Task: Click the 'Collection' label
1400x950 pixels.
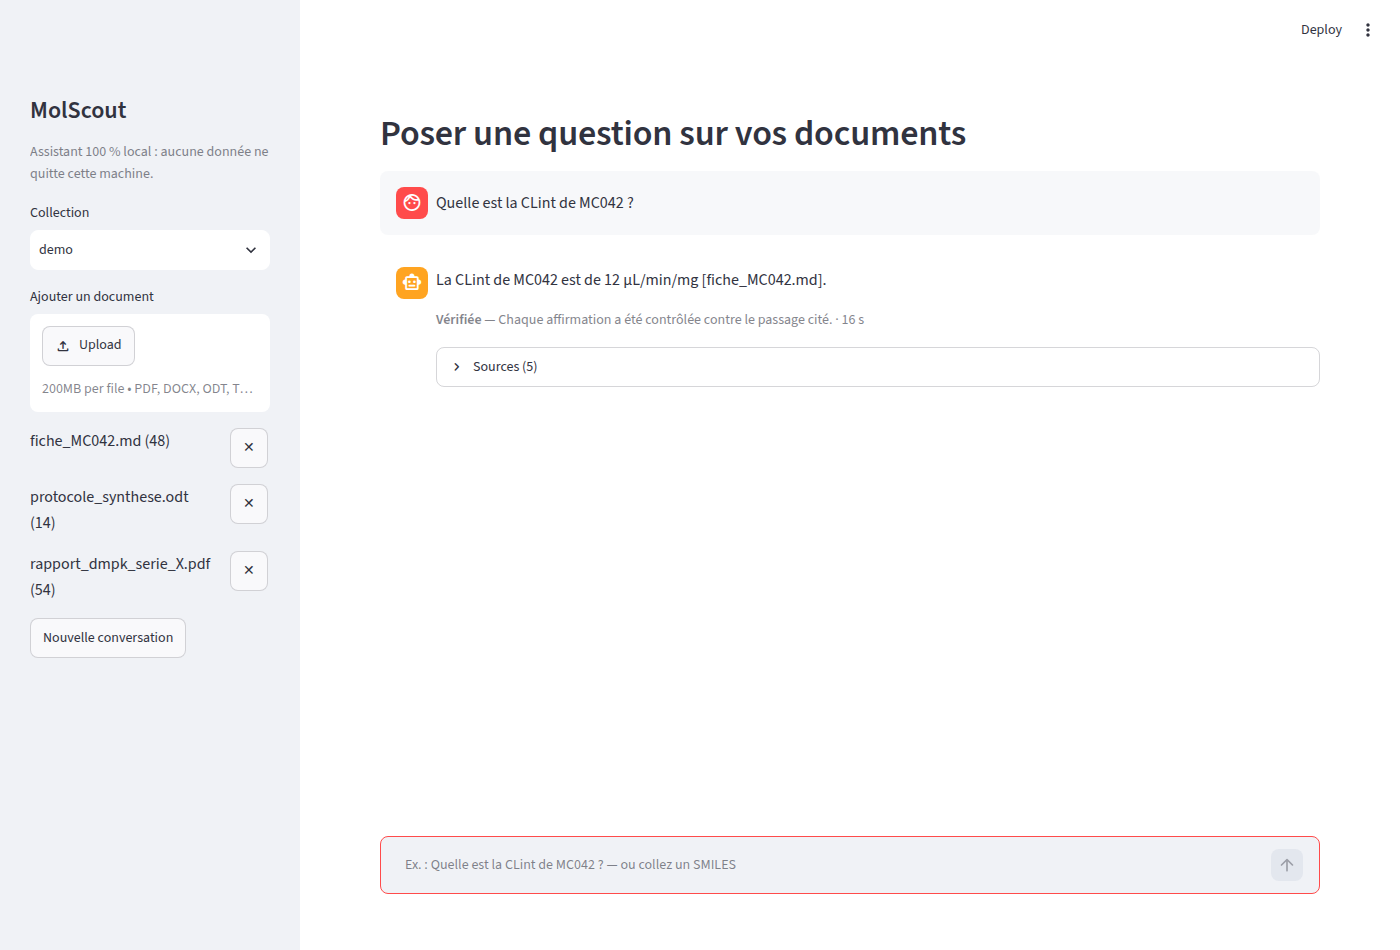Action: click(59, 213)
